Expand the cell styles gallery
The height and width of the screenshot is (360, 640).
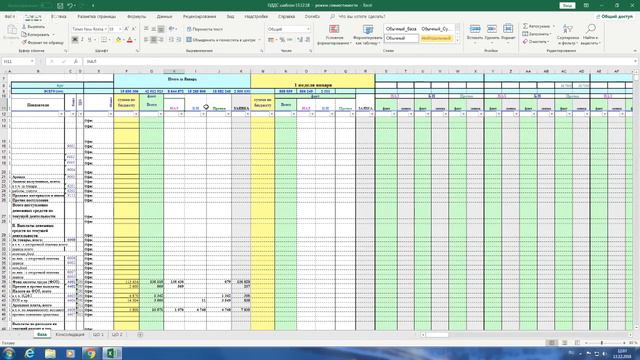pos(457,40)
